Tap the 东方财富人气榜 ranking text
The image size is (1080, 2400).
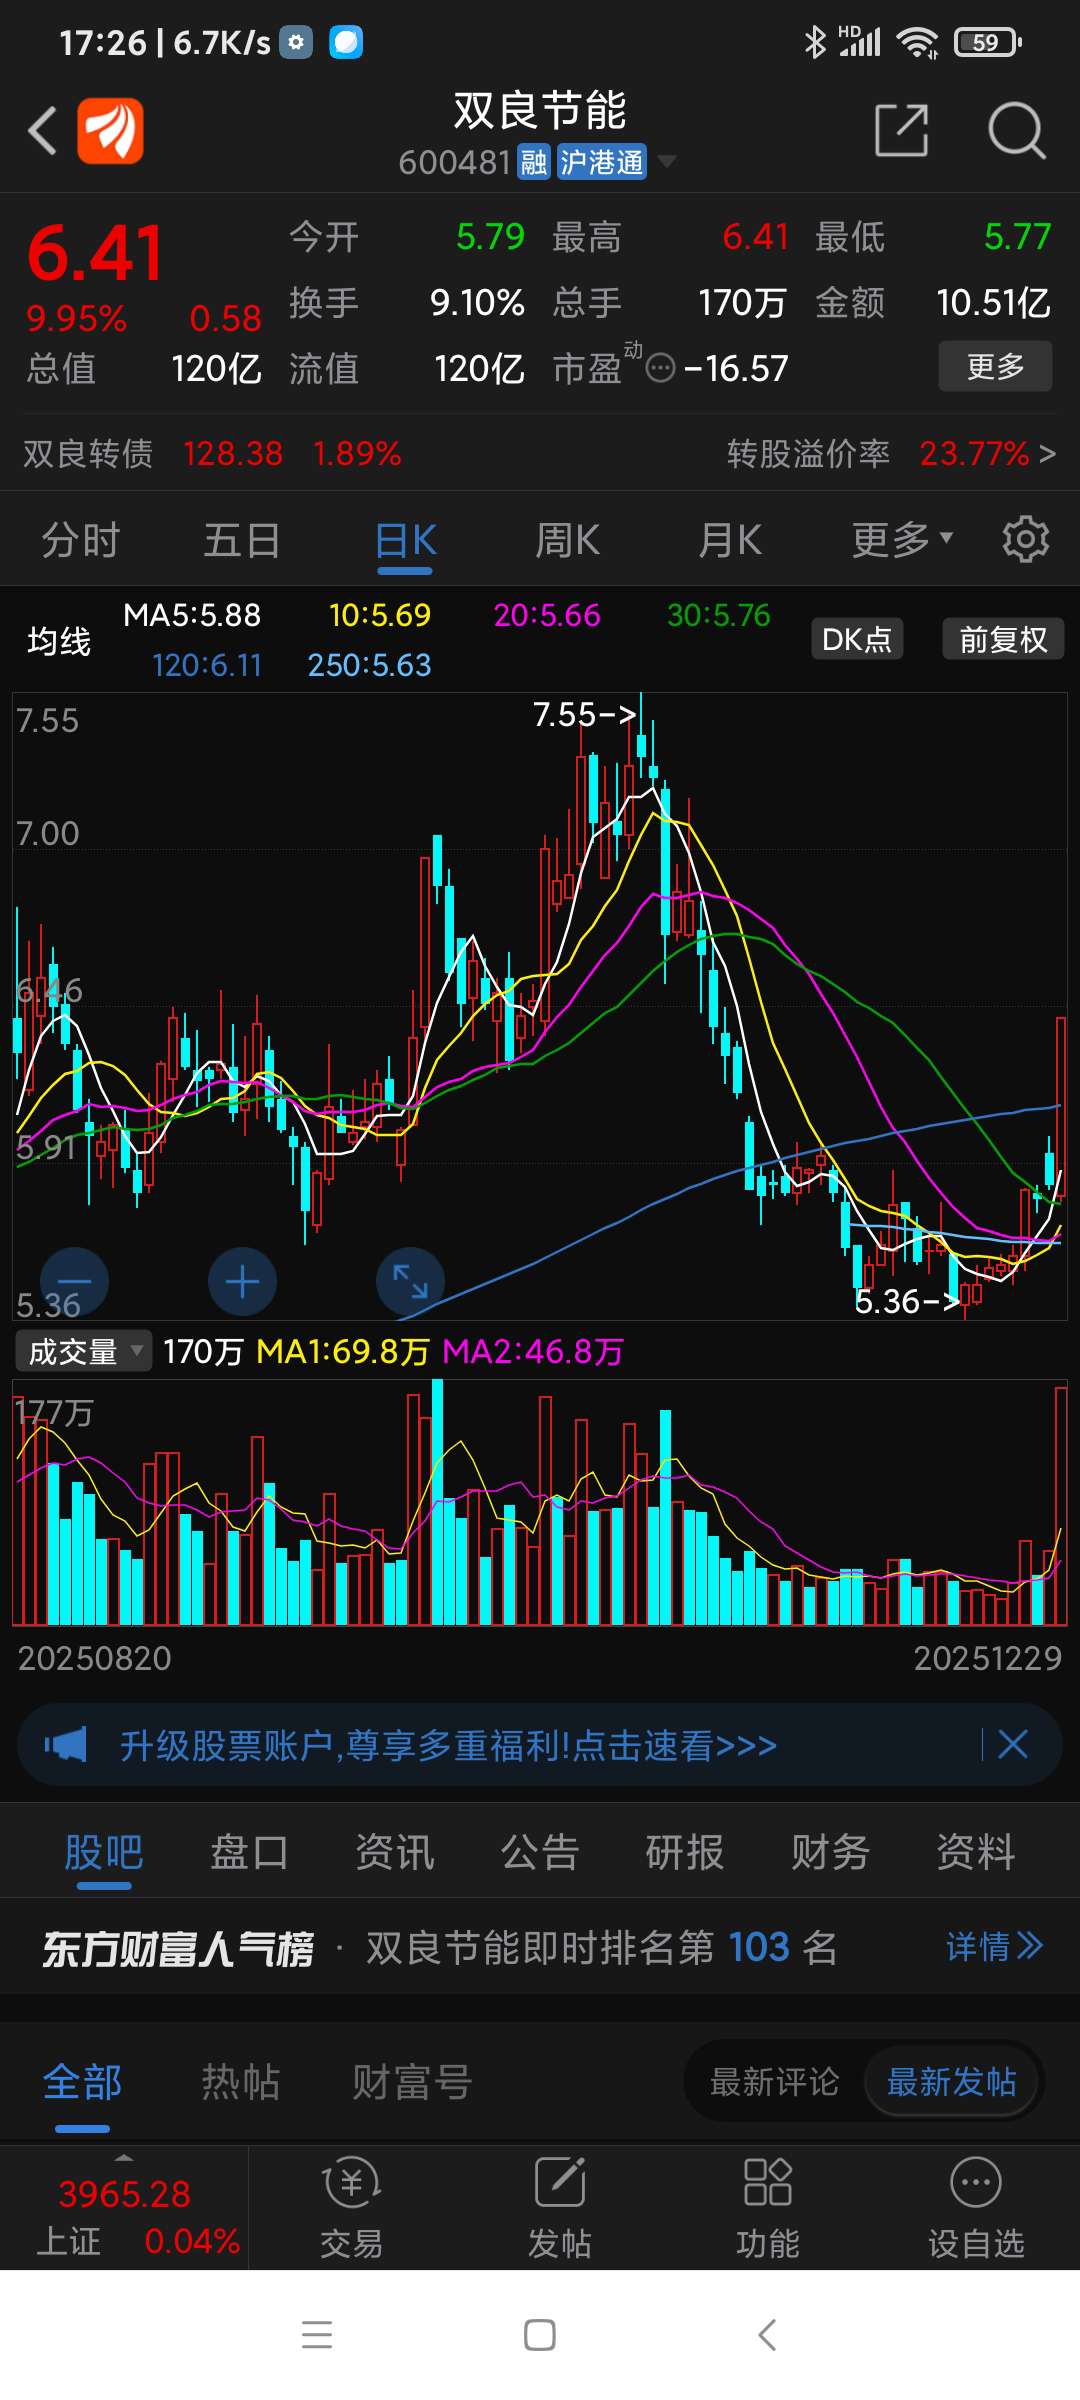coord(178,1948)
